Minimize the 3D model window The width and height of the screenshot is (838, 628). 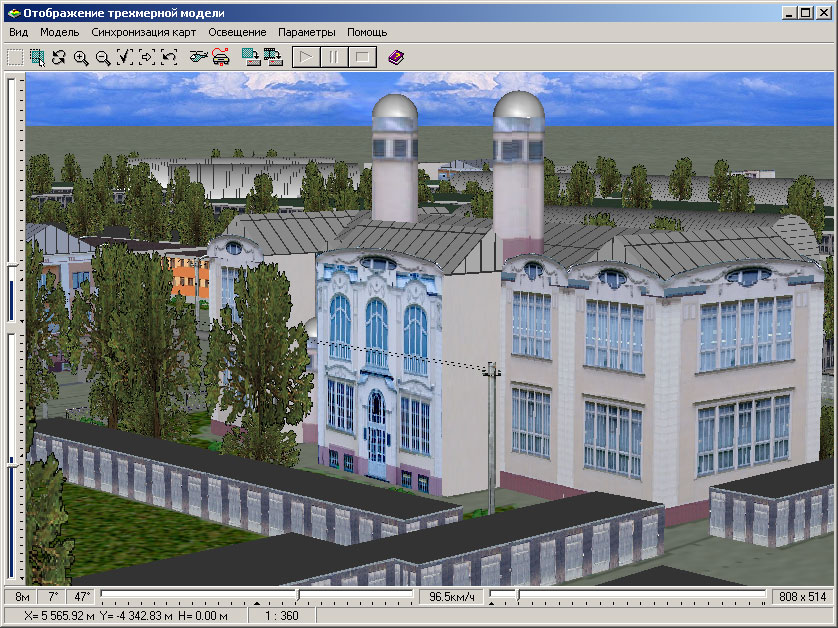pyautogui.click(x=789, y=13)
